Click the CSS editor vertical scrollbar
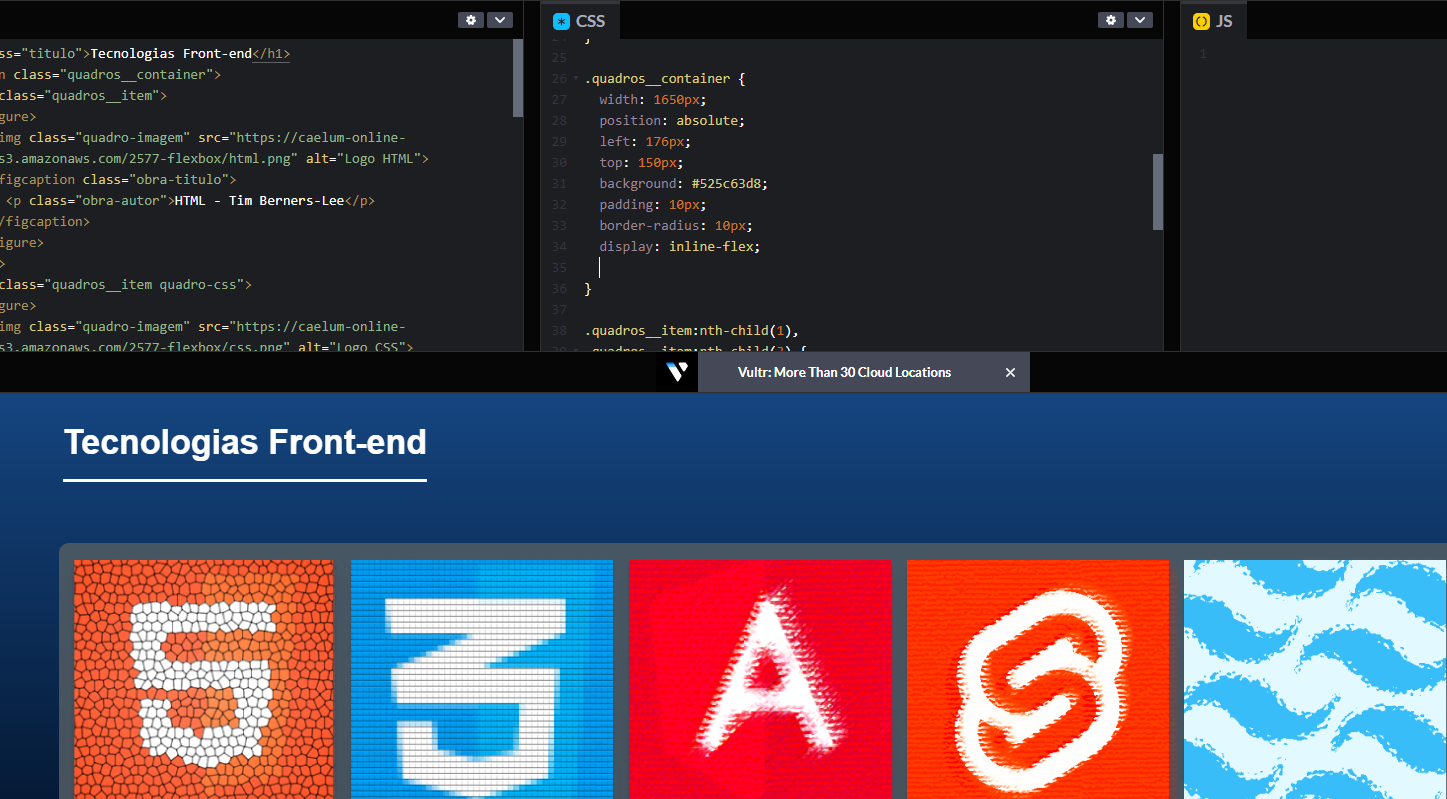Image resolution: width=1447 pixels, height=799 pixels. click(x=1158, y=192)
